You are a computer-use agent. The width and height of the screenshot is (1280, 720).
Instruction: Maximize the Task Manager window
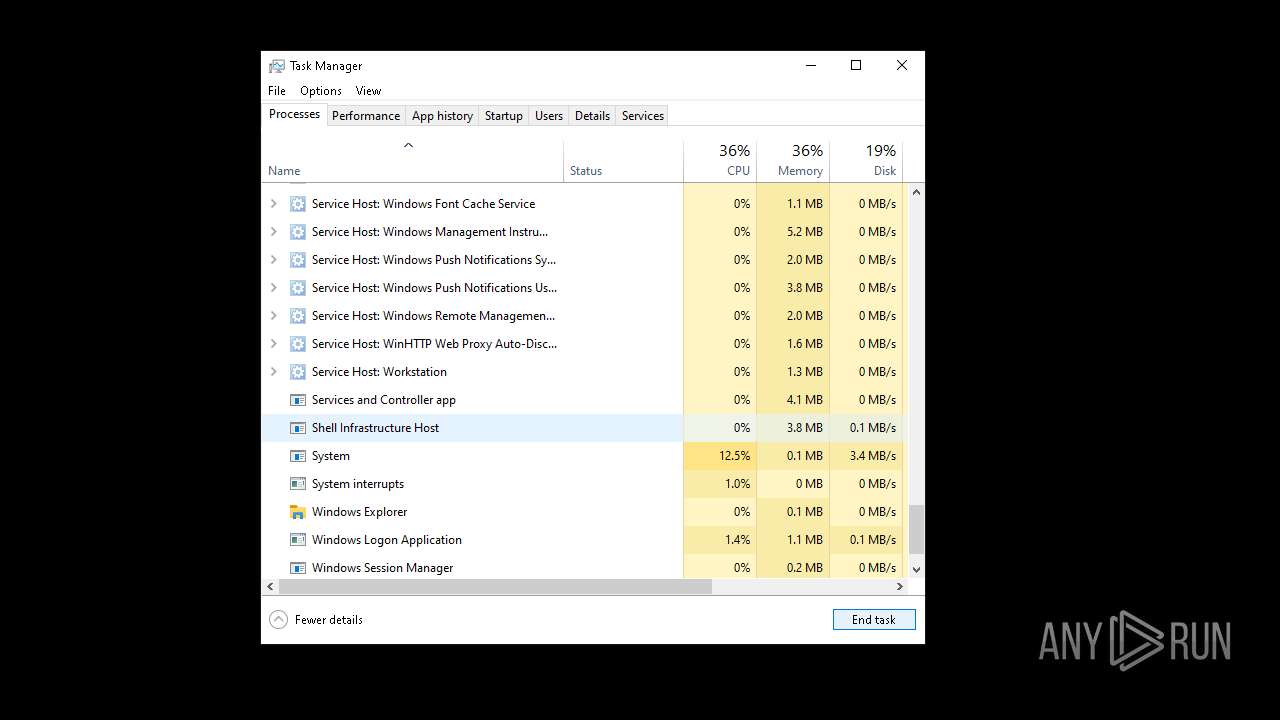coord(856,66)
